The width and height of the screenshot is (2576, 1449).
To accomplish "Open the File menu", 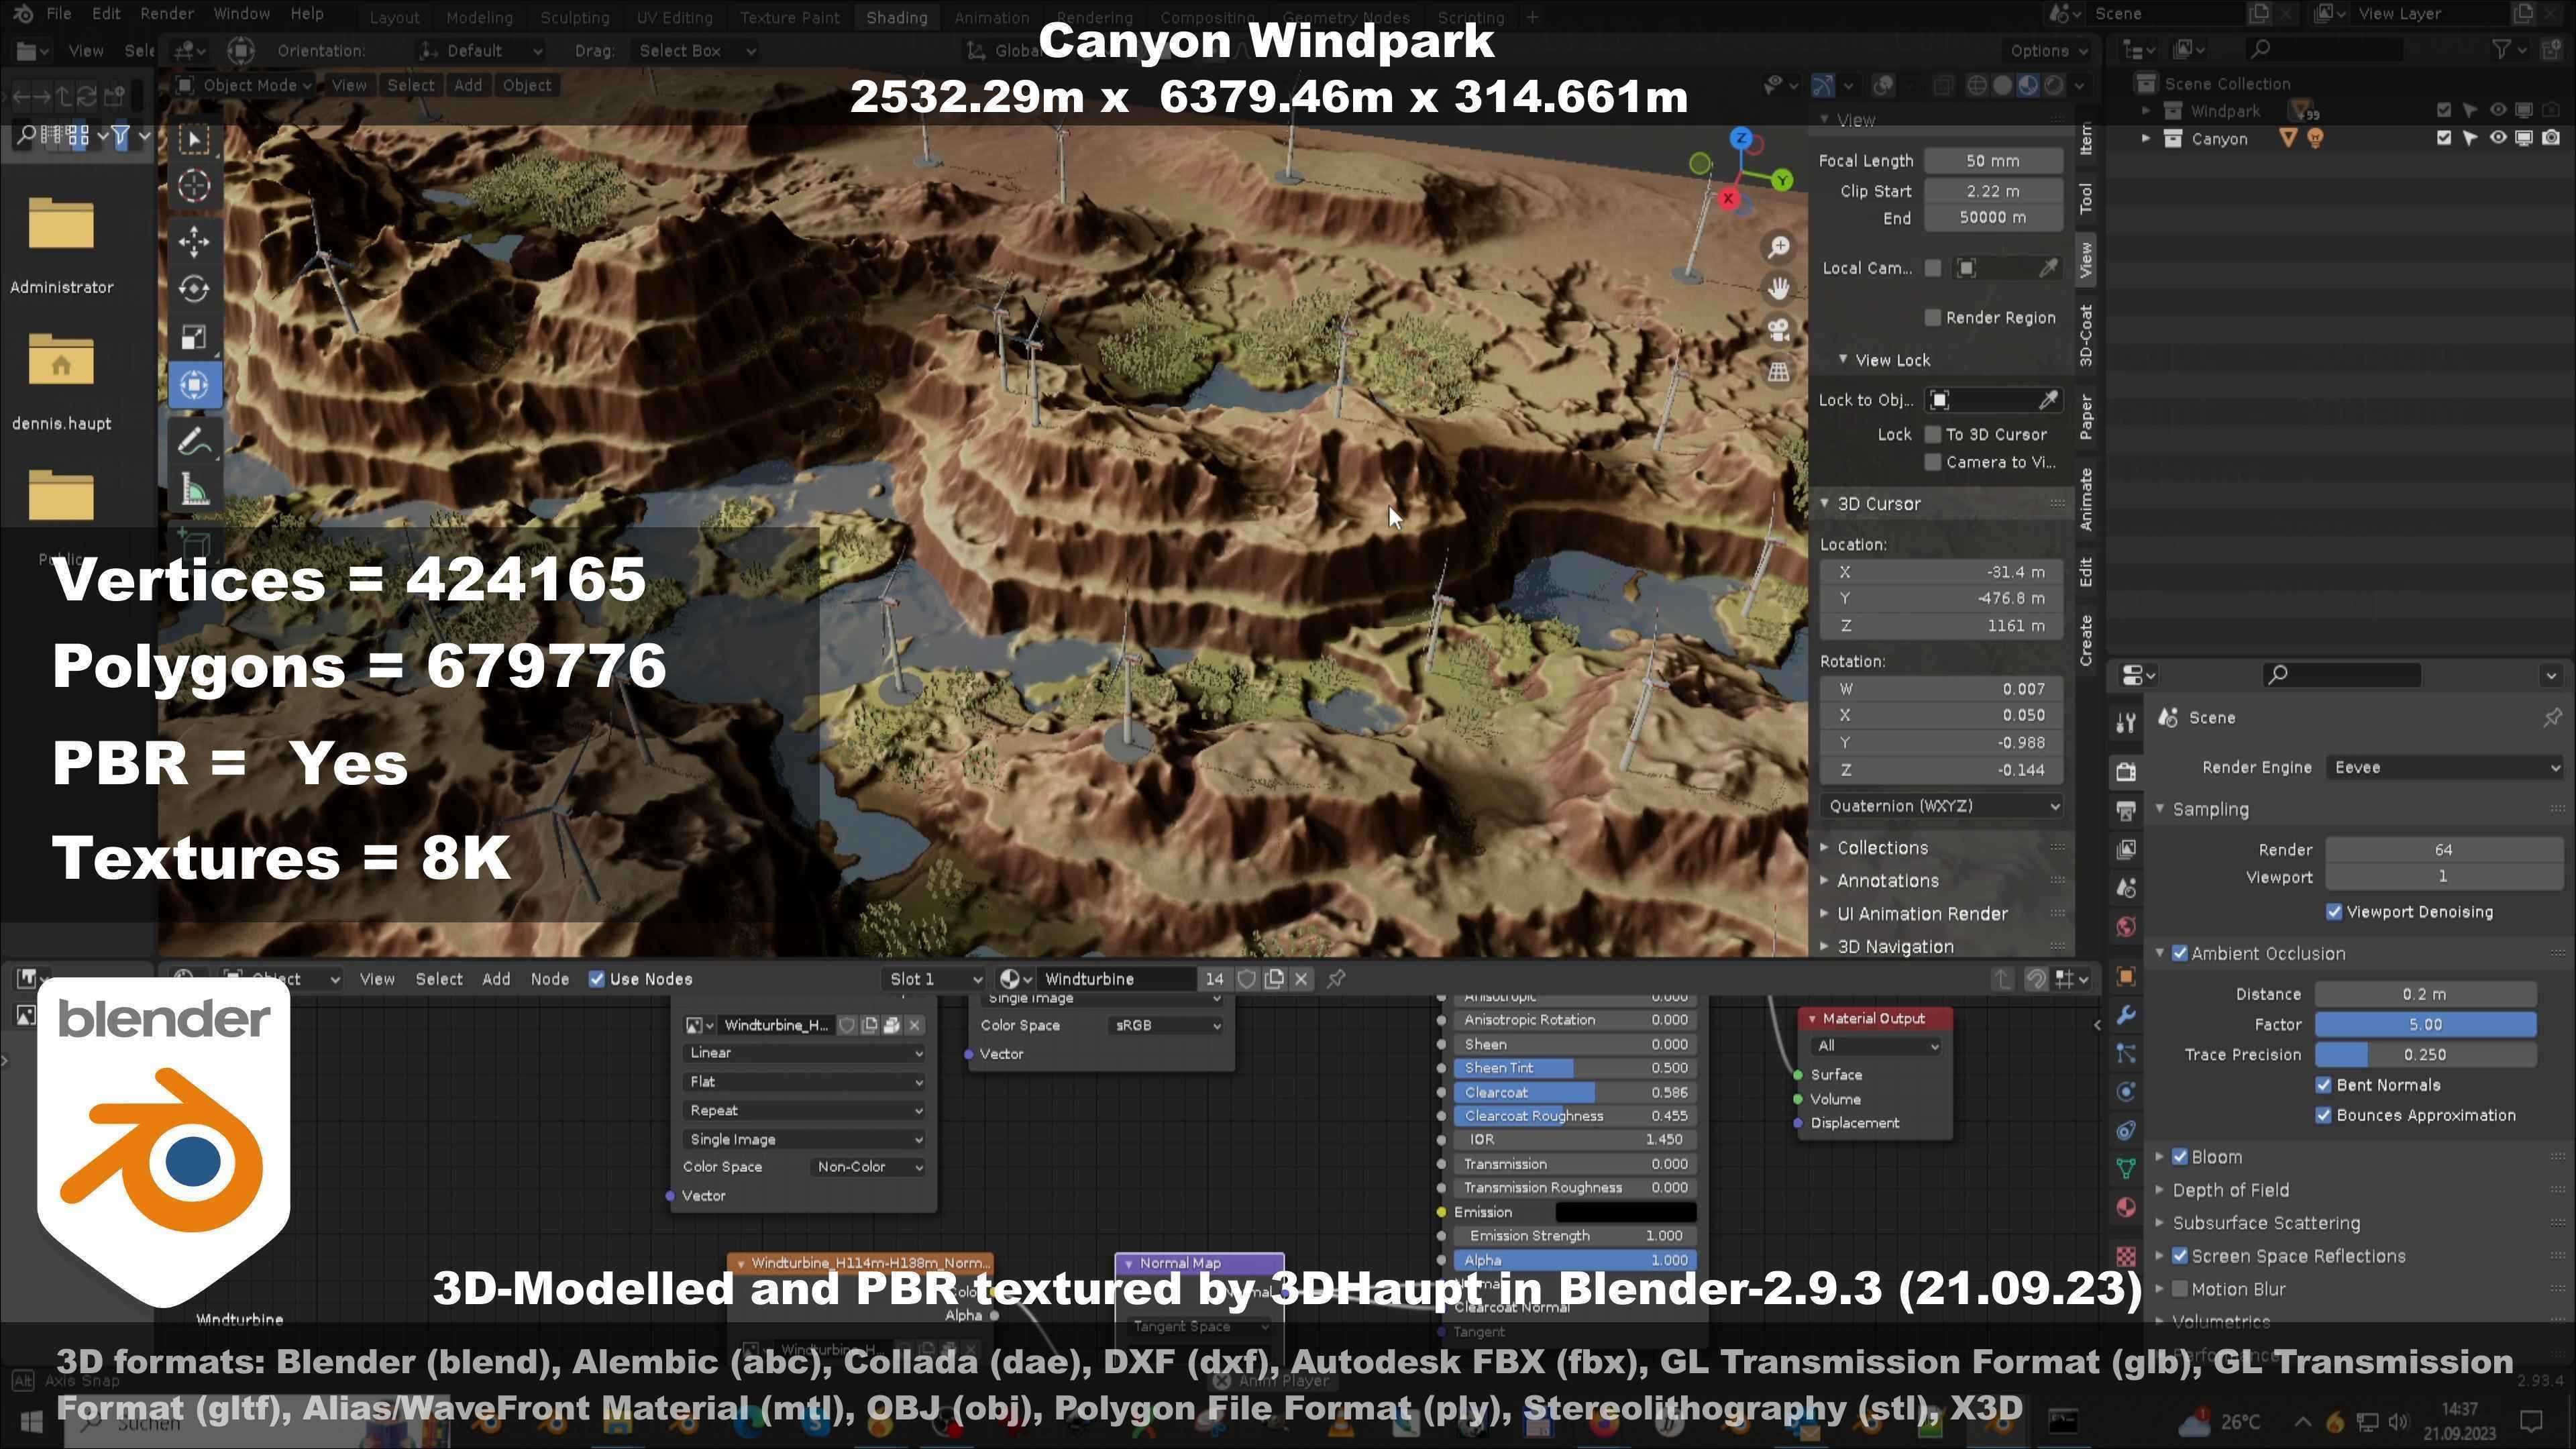I will pyautogui.click(x=59, y=14).
